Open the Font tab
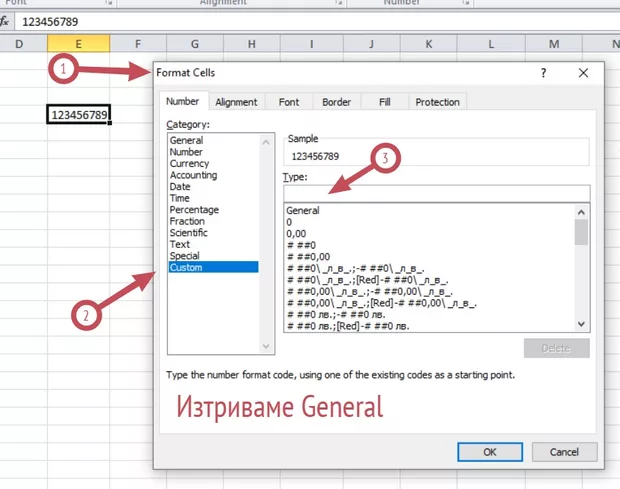Viewport: 620px width, 489px height. click(289, 102)
